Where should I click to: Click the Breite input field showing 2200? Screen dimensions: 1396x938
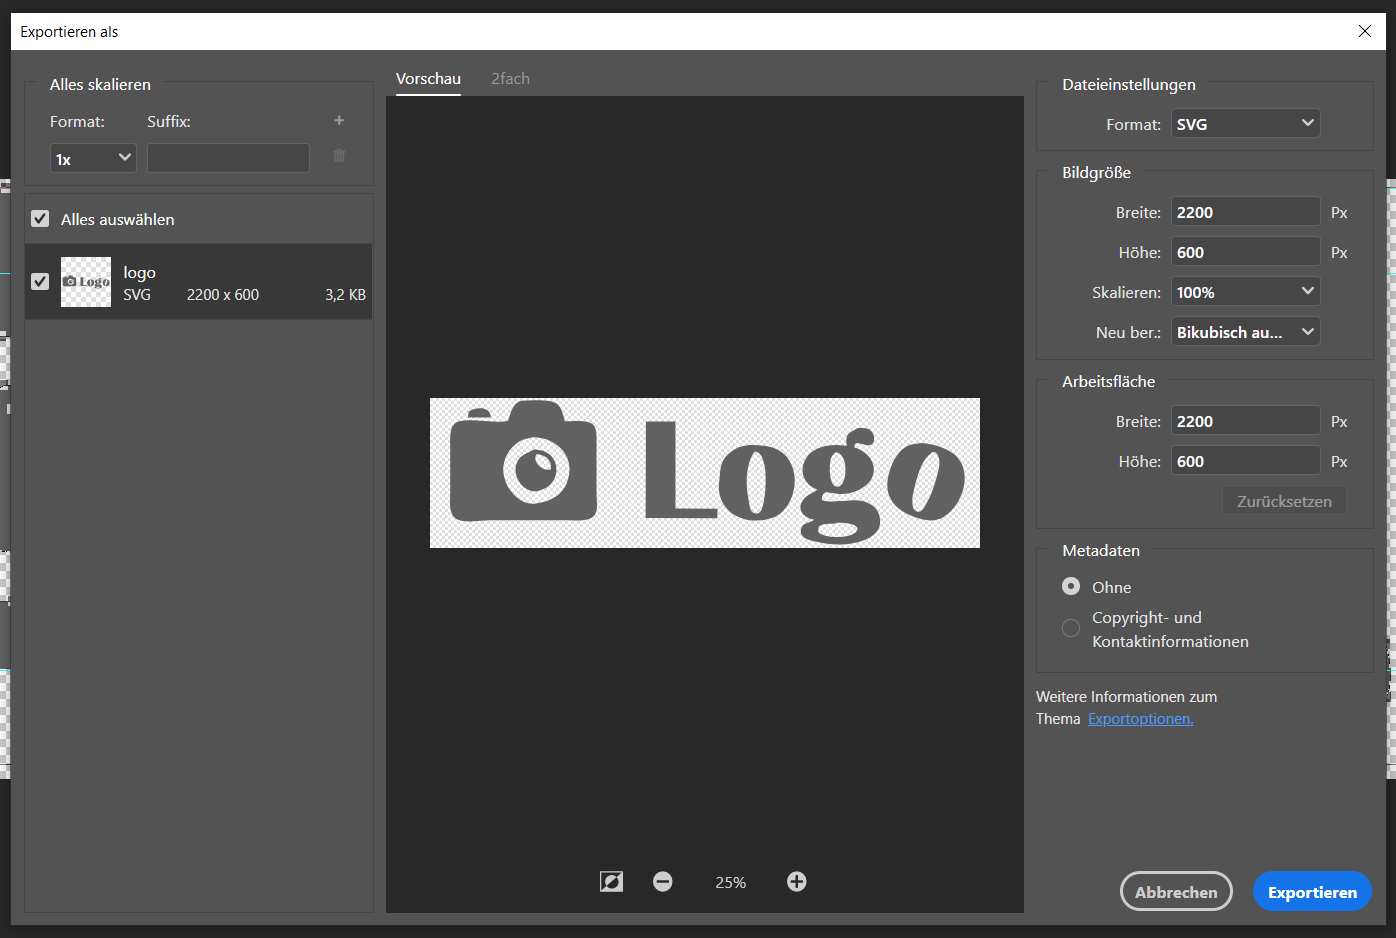1245,211
